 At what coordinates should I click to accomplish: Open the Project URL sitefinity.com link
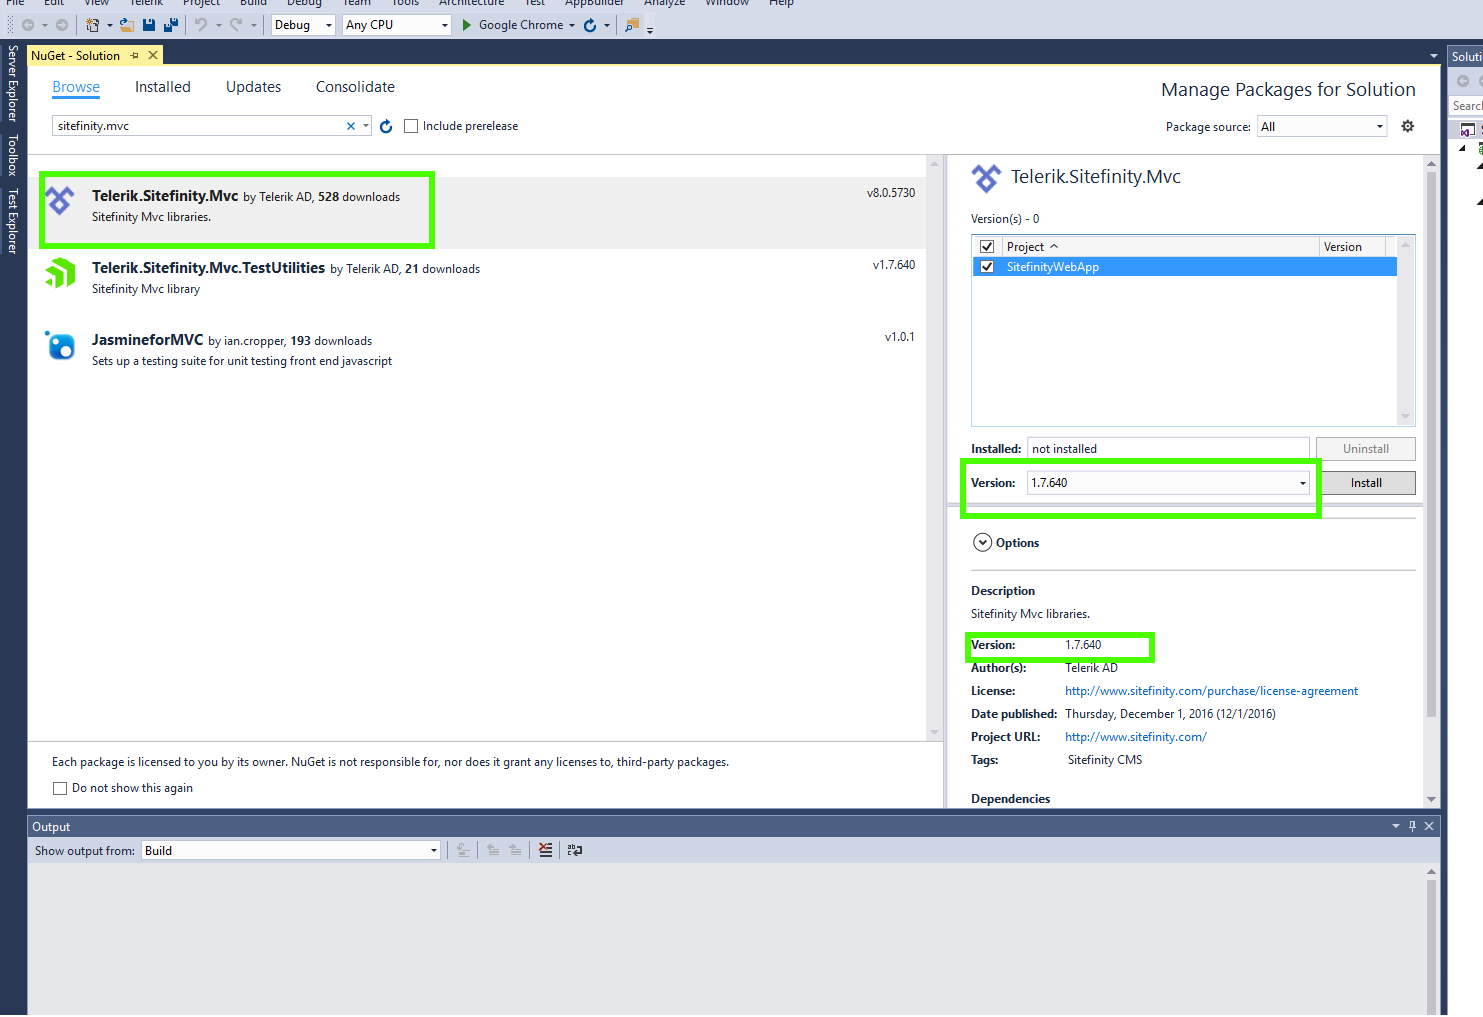point(1135,737)
